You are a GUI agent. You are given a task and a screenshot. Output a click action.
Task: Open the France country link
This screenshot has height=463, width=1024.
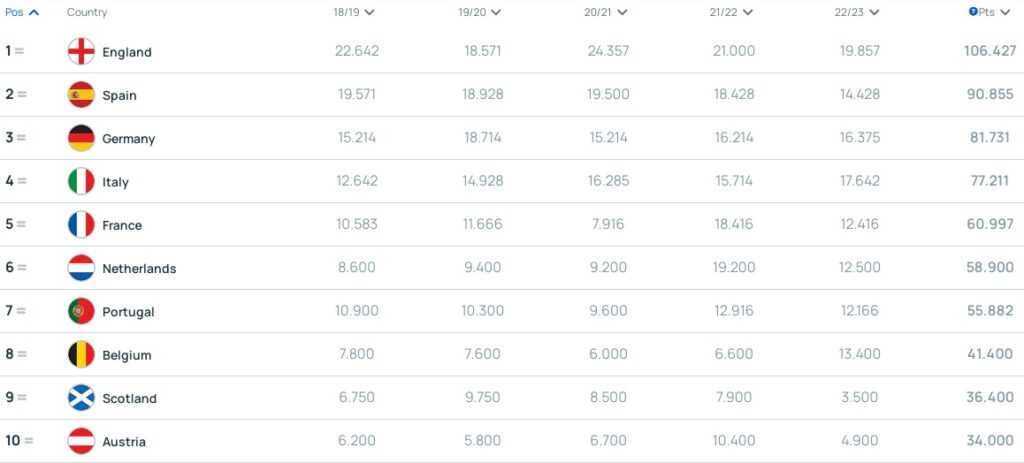tap(122, 225)
